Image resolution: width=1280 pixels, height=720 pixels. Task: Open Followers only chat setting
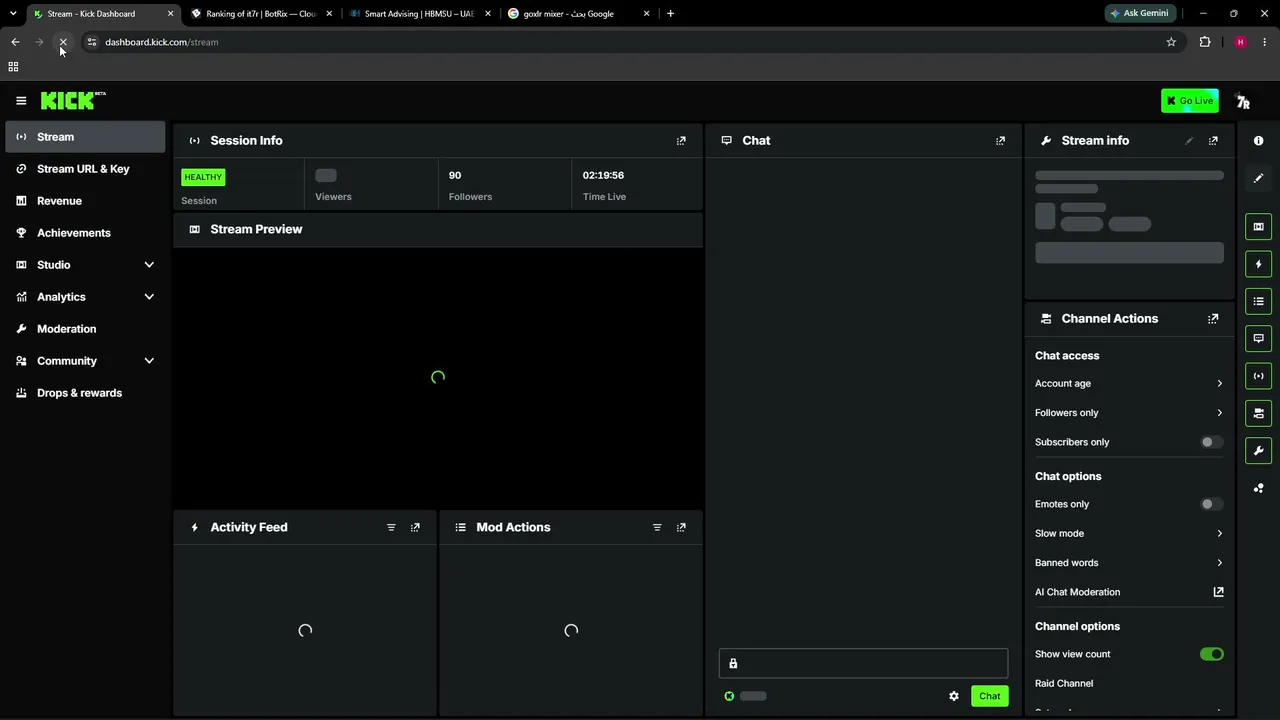pyautogui.click(x=1129, y=413)
